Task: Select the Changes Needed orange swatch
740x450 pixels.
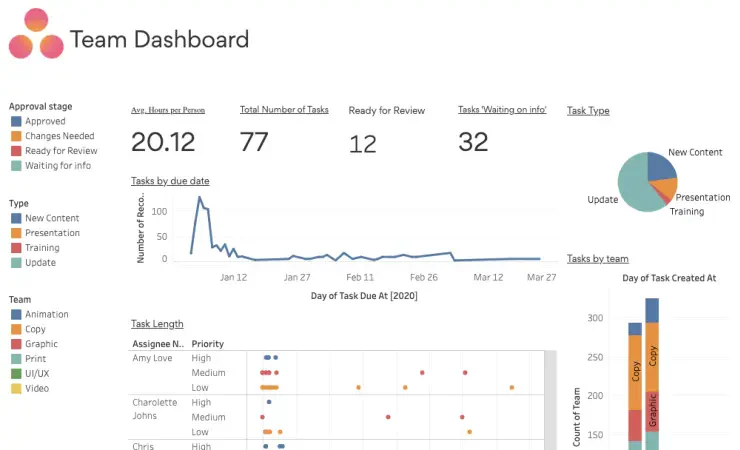Action: [x=16, y=136]
